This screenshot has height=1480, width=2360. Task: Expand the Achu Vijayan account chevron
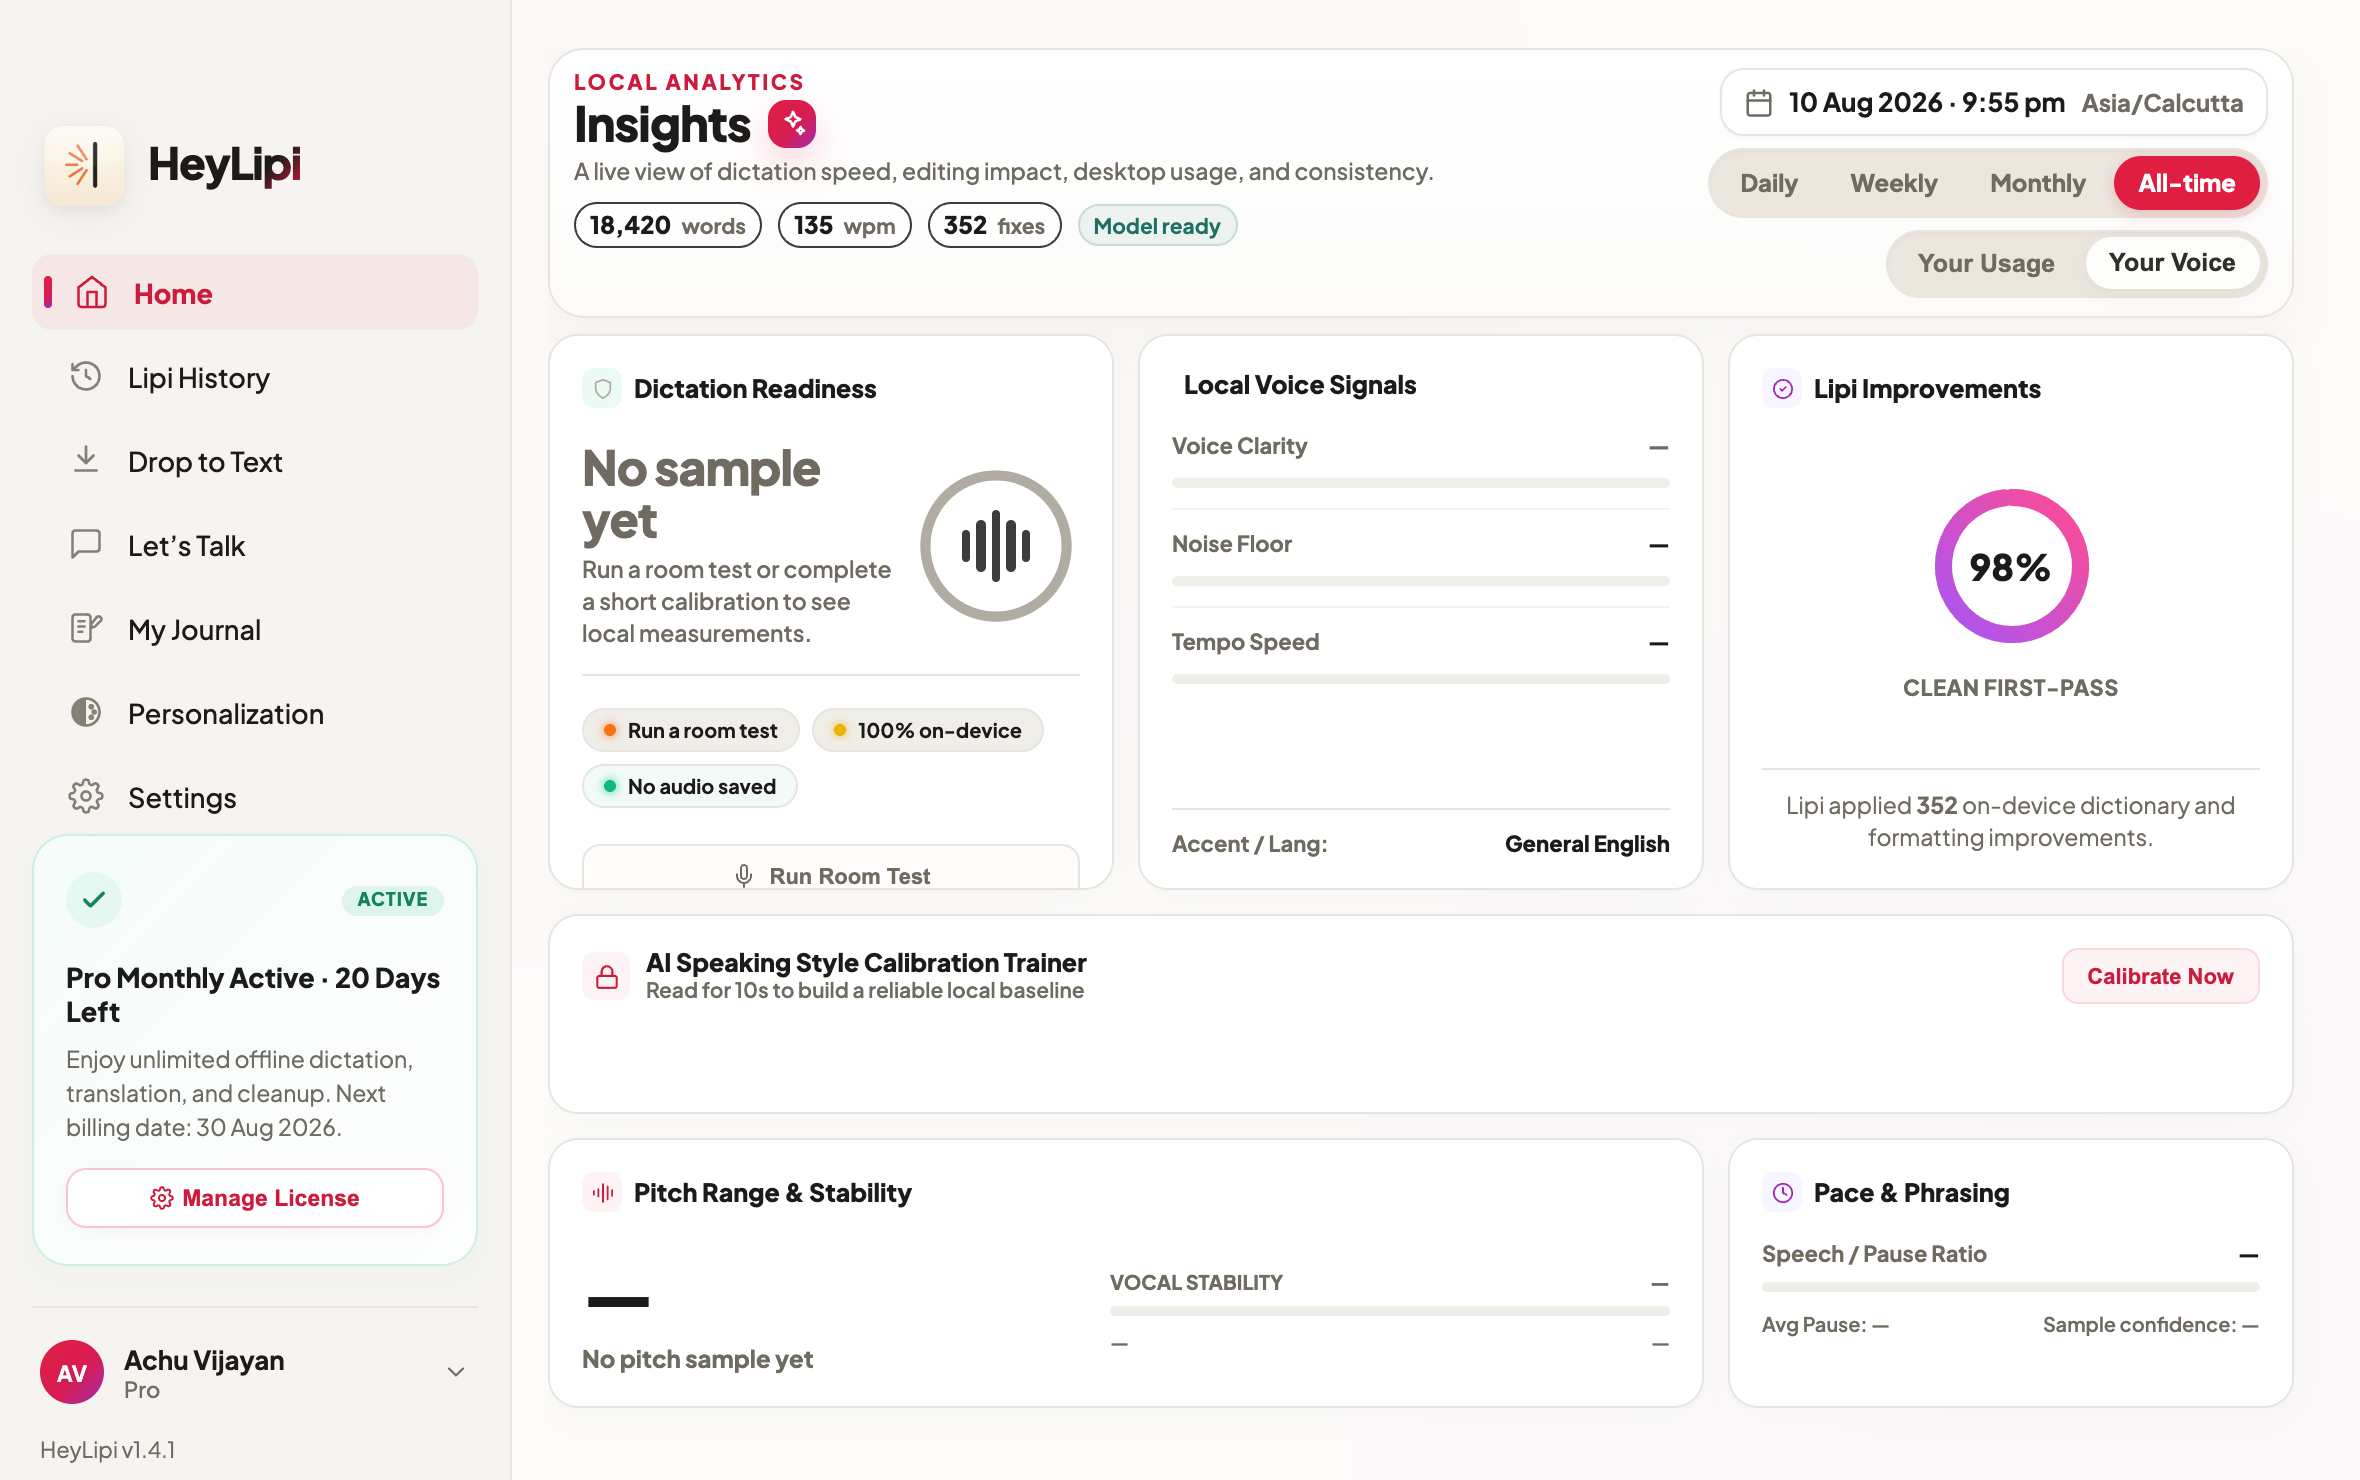coord(456,1372)
